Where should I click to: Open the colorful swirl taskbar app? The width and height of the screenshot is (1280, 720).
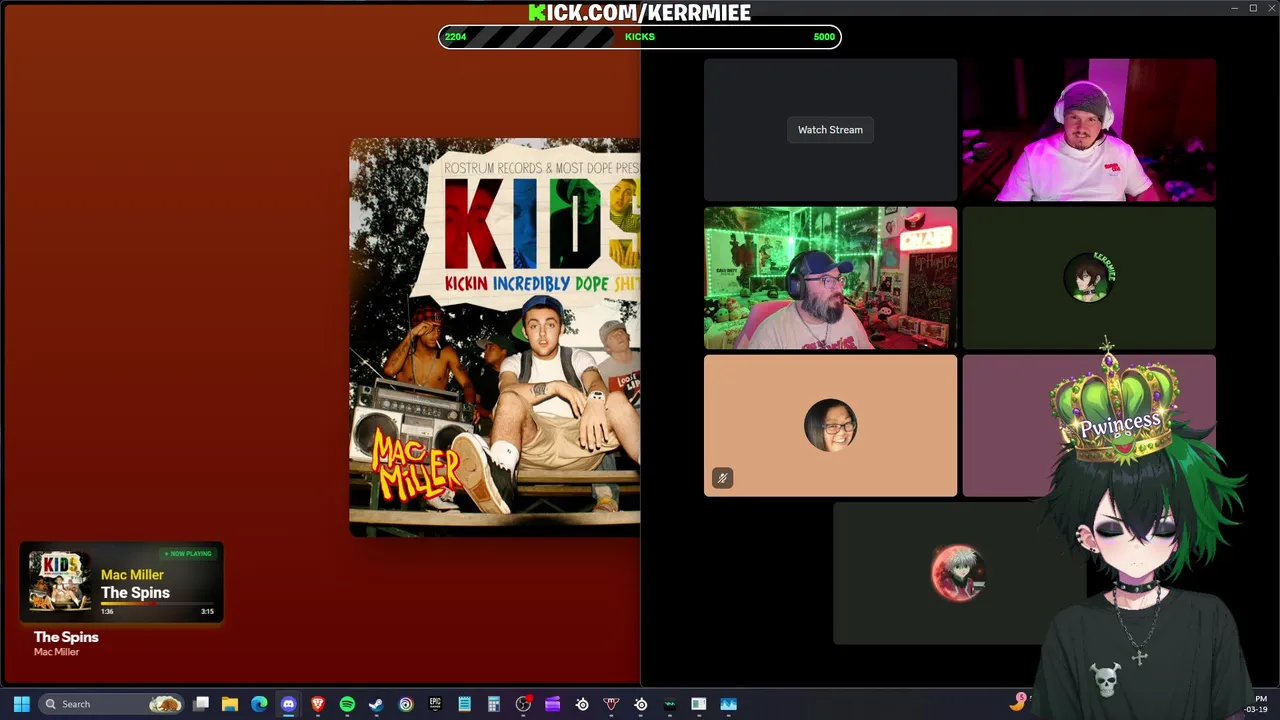[406, 704]
